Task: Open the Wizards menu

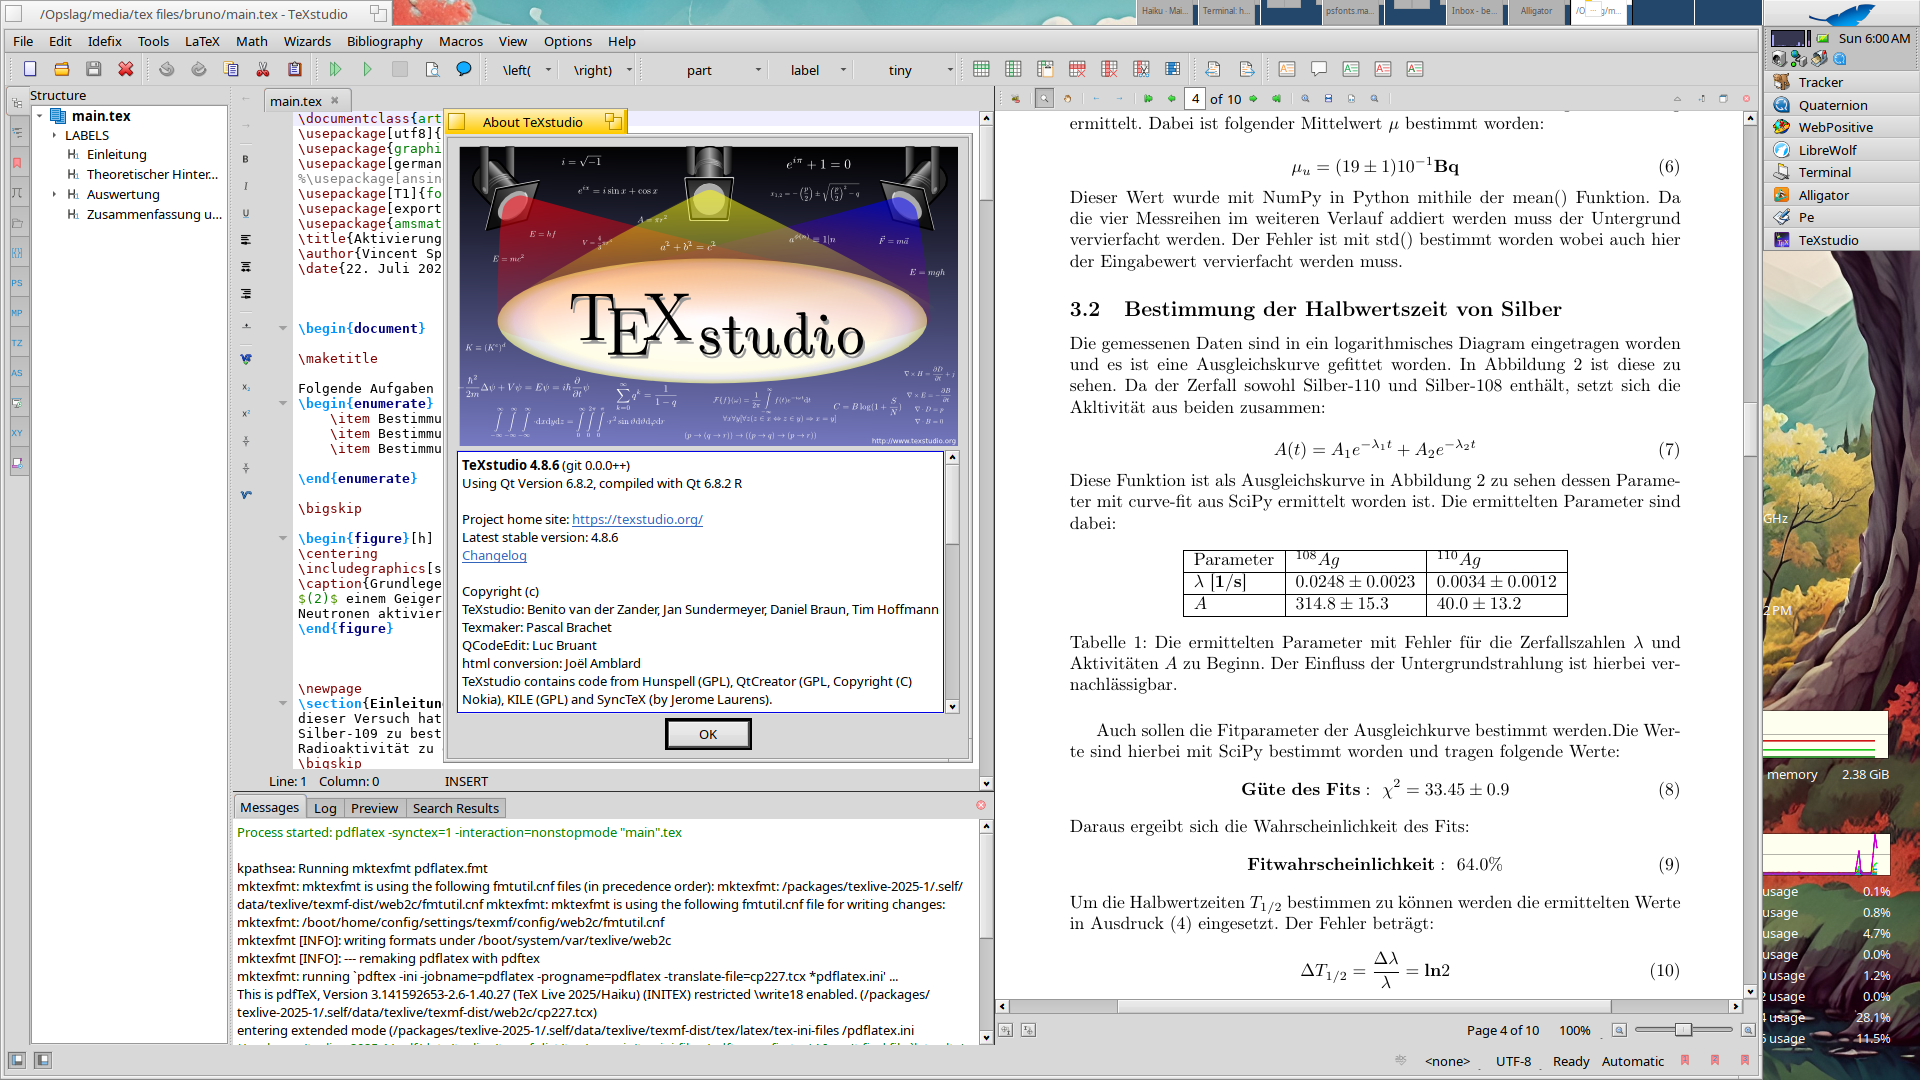Action: [x=307, y=41]
